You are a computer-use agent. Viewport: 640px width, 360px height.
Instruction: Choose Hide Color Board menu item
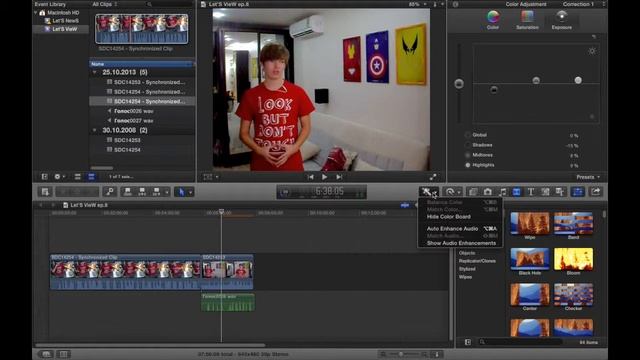pyautogui.click(x=449, y=217)
